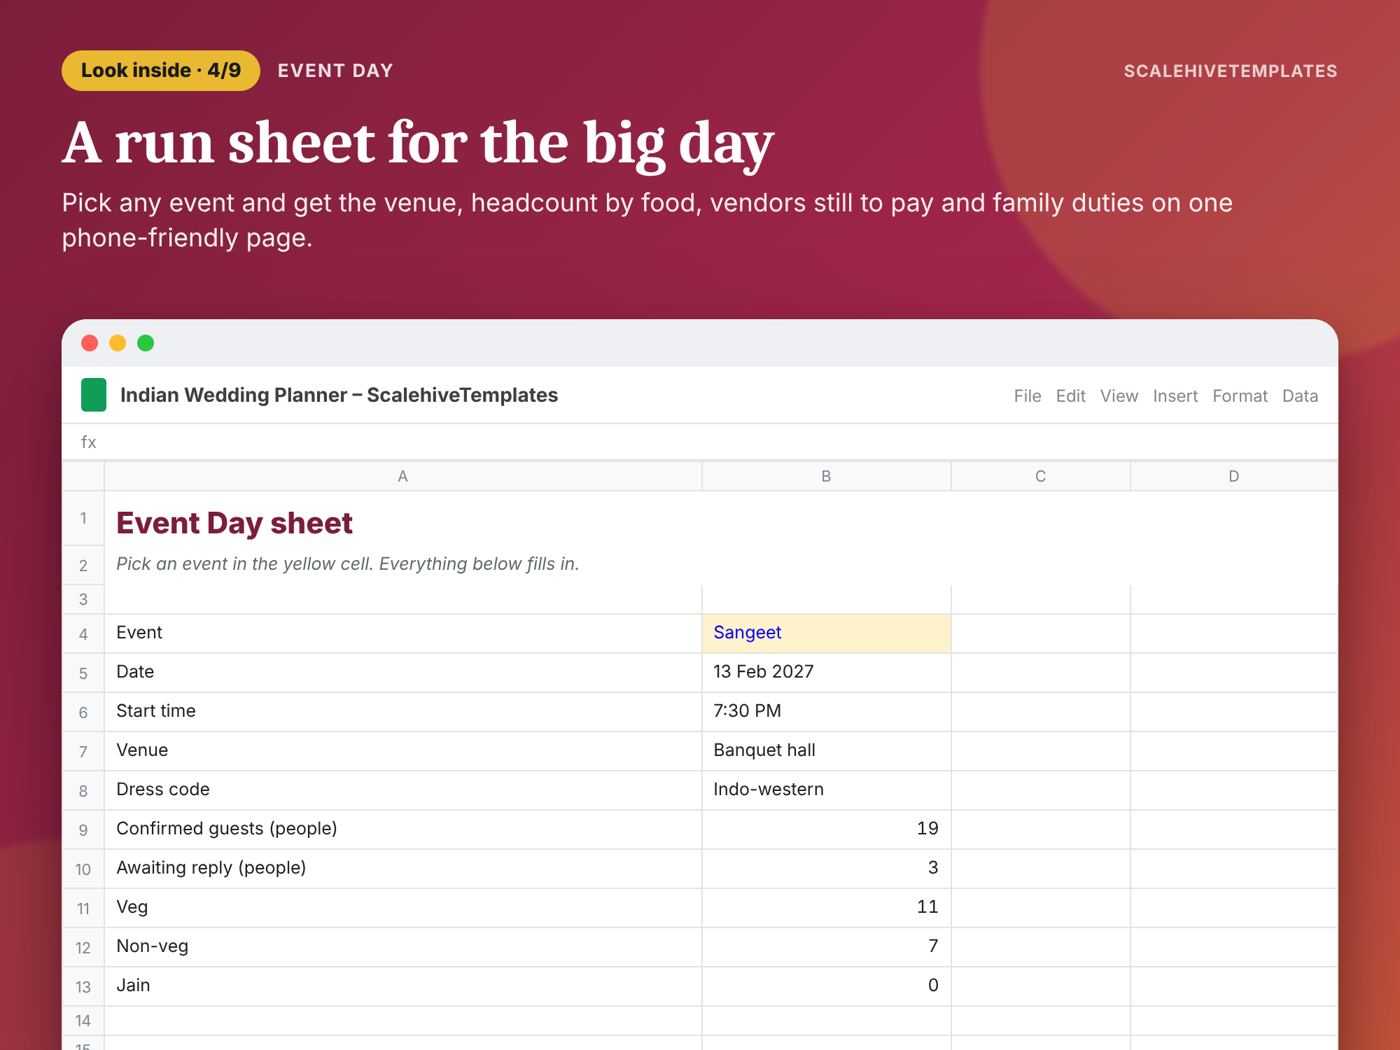
Task: Open the Edit menu
Action: point(1070,396)
